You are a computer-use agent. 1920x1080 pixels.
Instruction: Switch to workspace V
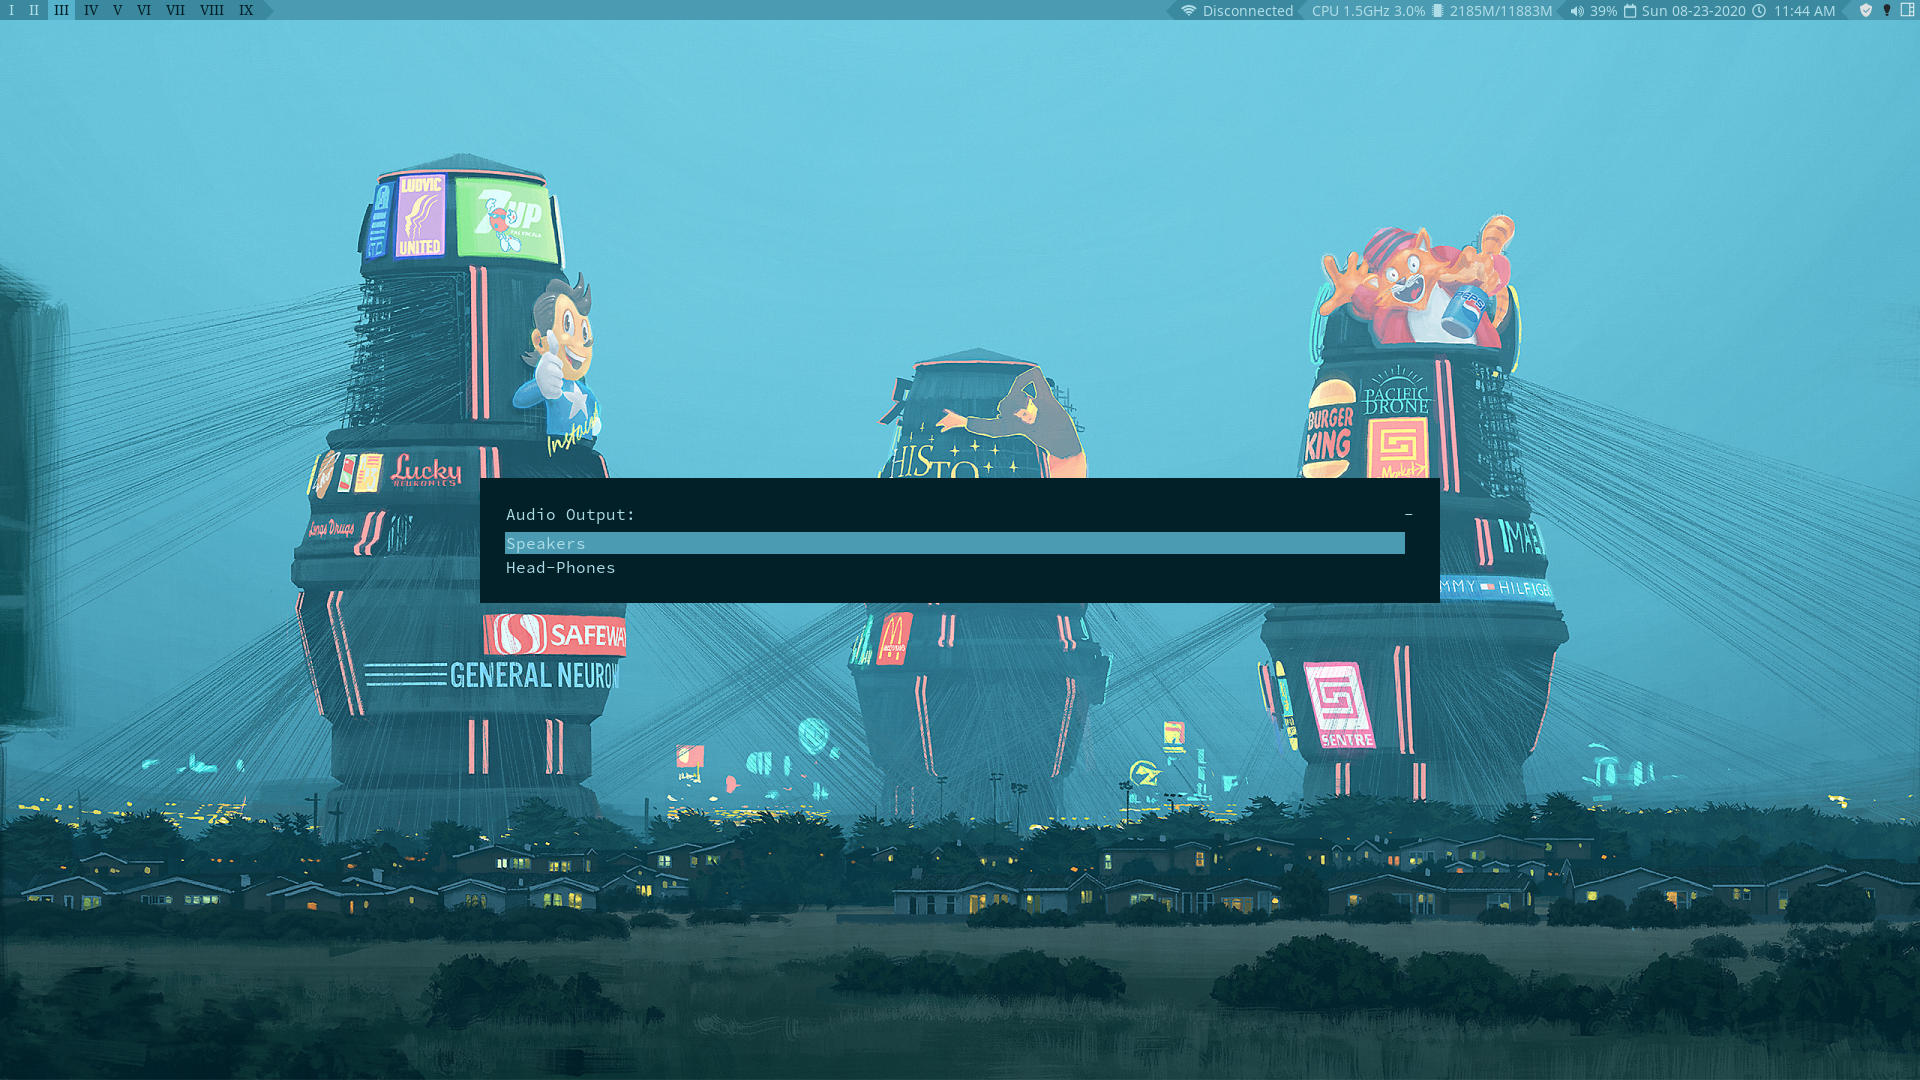(x=118, y=10)
